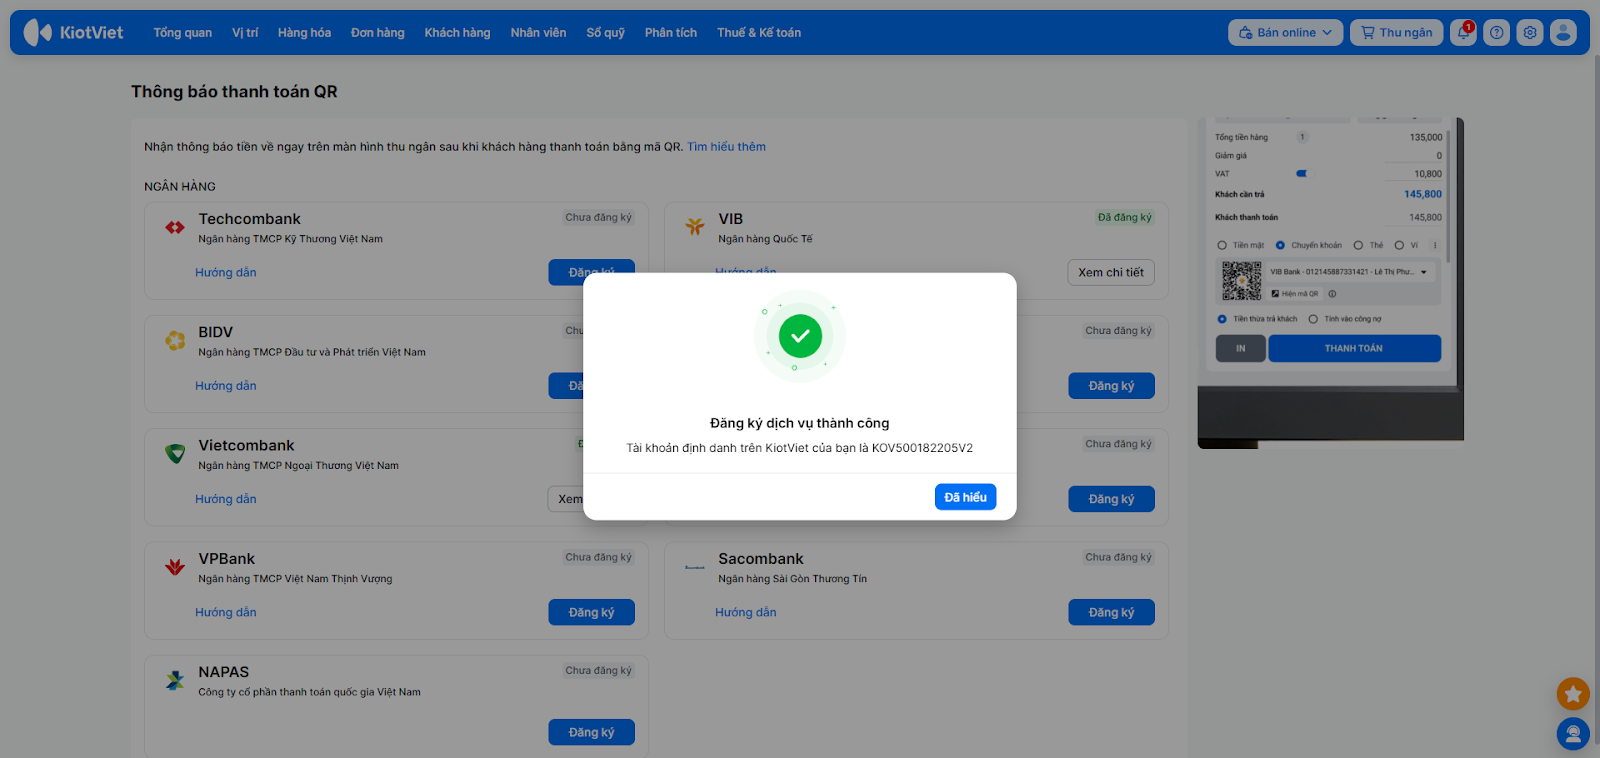Click the info icon beside Hiện mã QR
The image size is (1600, 758).
[1332, 294]
